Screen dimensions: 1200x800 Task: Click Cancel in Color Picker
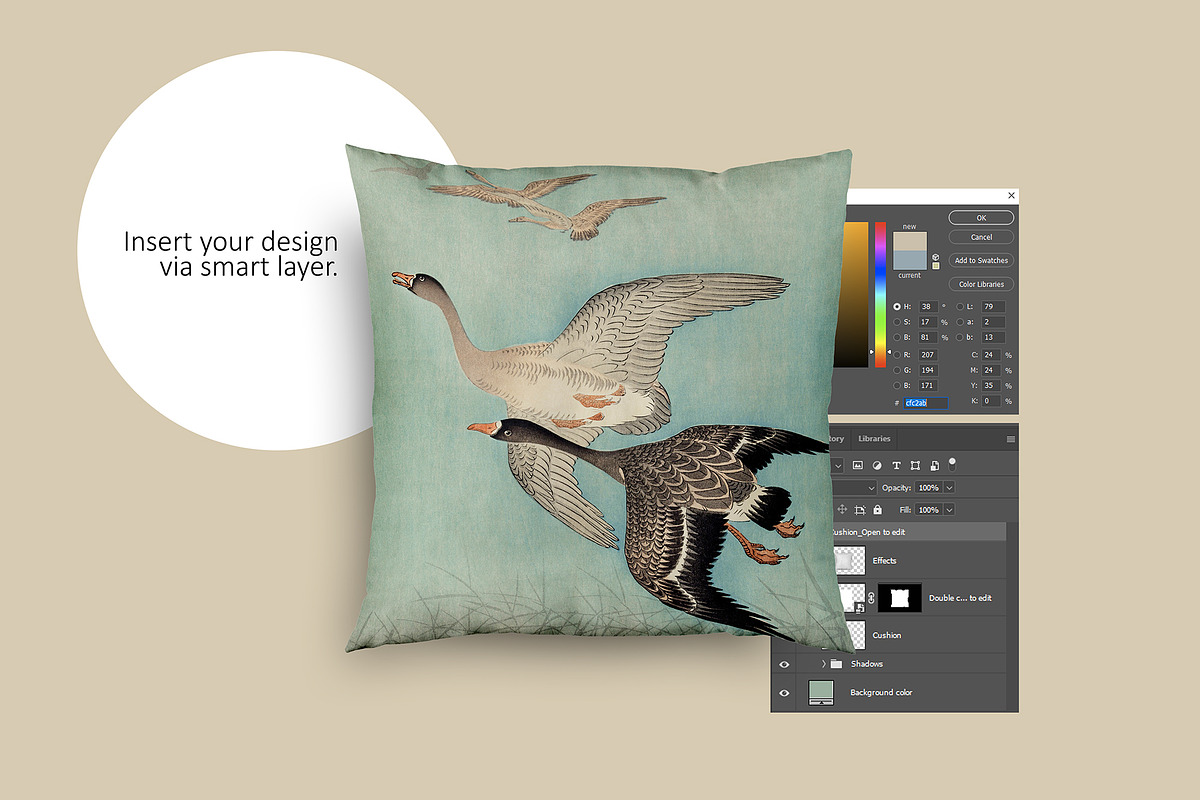tap(981, 237)
